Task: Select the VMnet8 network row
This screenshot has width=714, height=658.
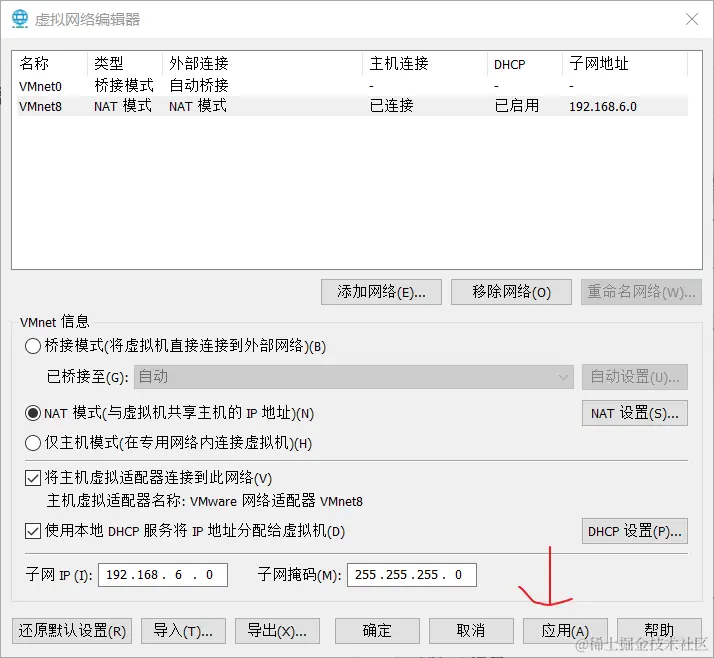Action: [x=352, y=106]
